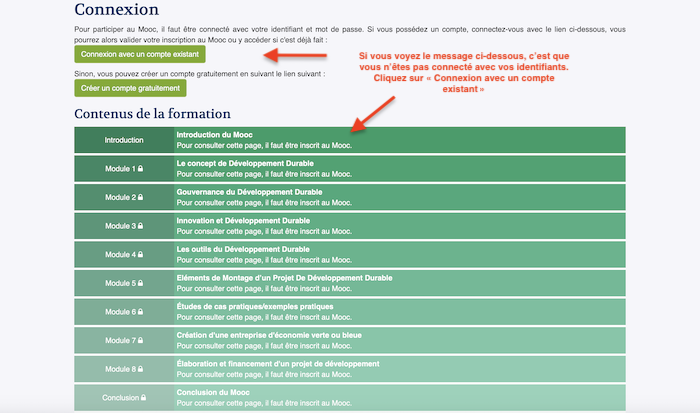Select the Module 5 label cell
700x413 pixels.
click(124, 283)
